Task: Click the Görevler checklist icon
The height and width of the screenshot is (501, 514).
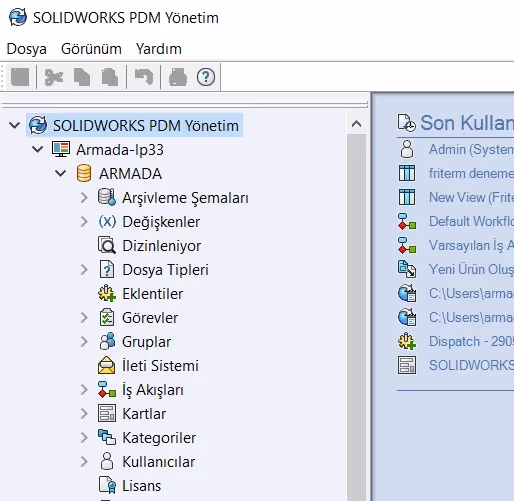Action: (x=107, y=317)
